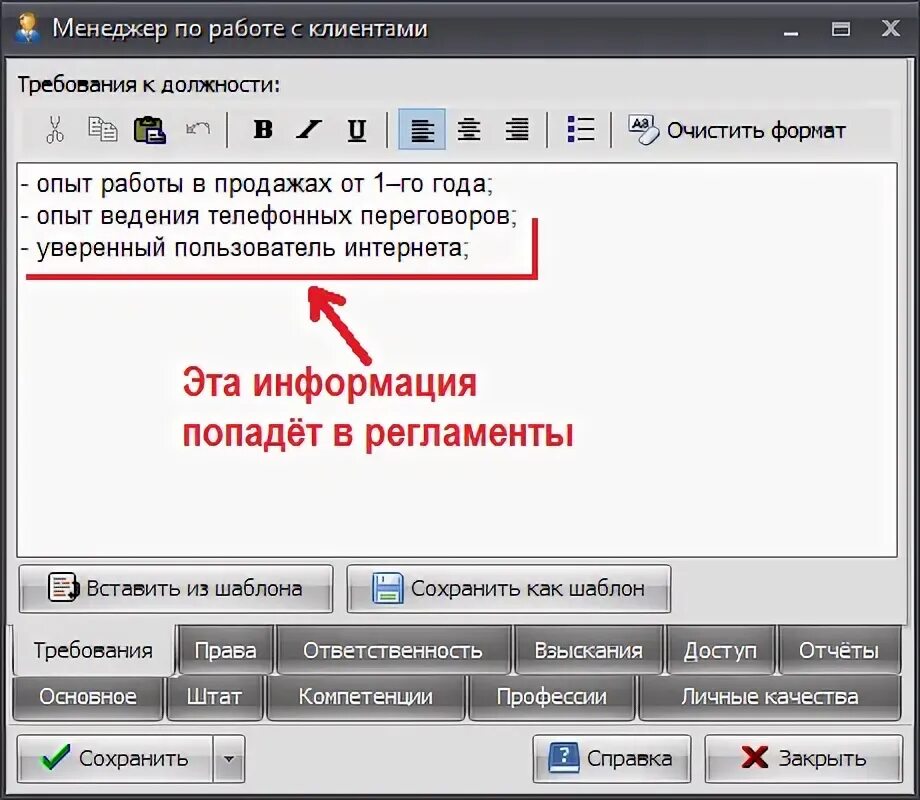This screenshot has width=920, height=800.
Task: Toggle italic formatting
Action: coord(309,129)
